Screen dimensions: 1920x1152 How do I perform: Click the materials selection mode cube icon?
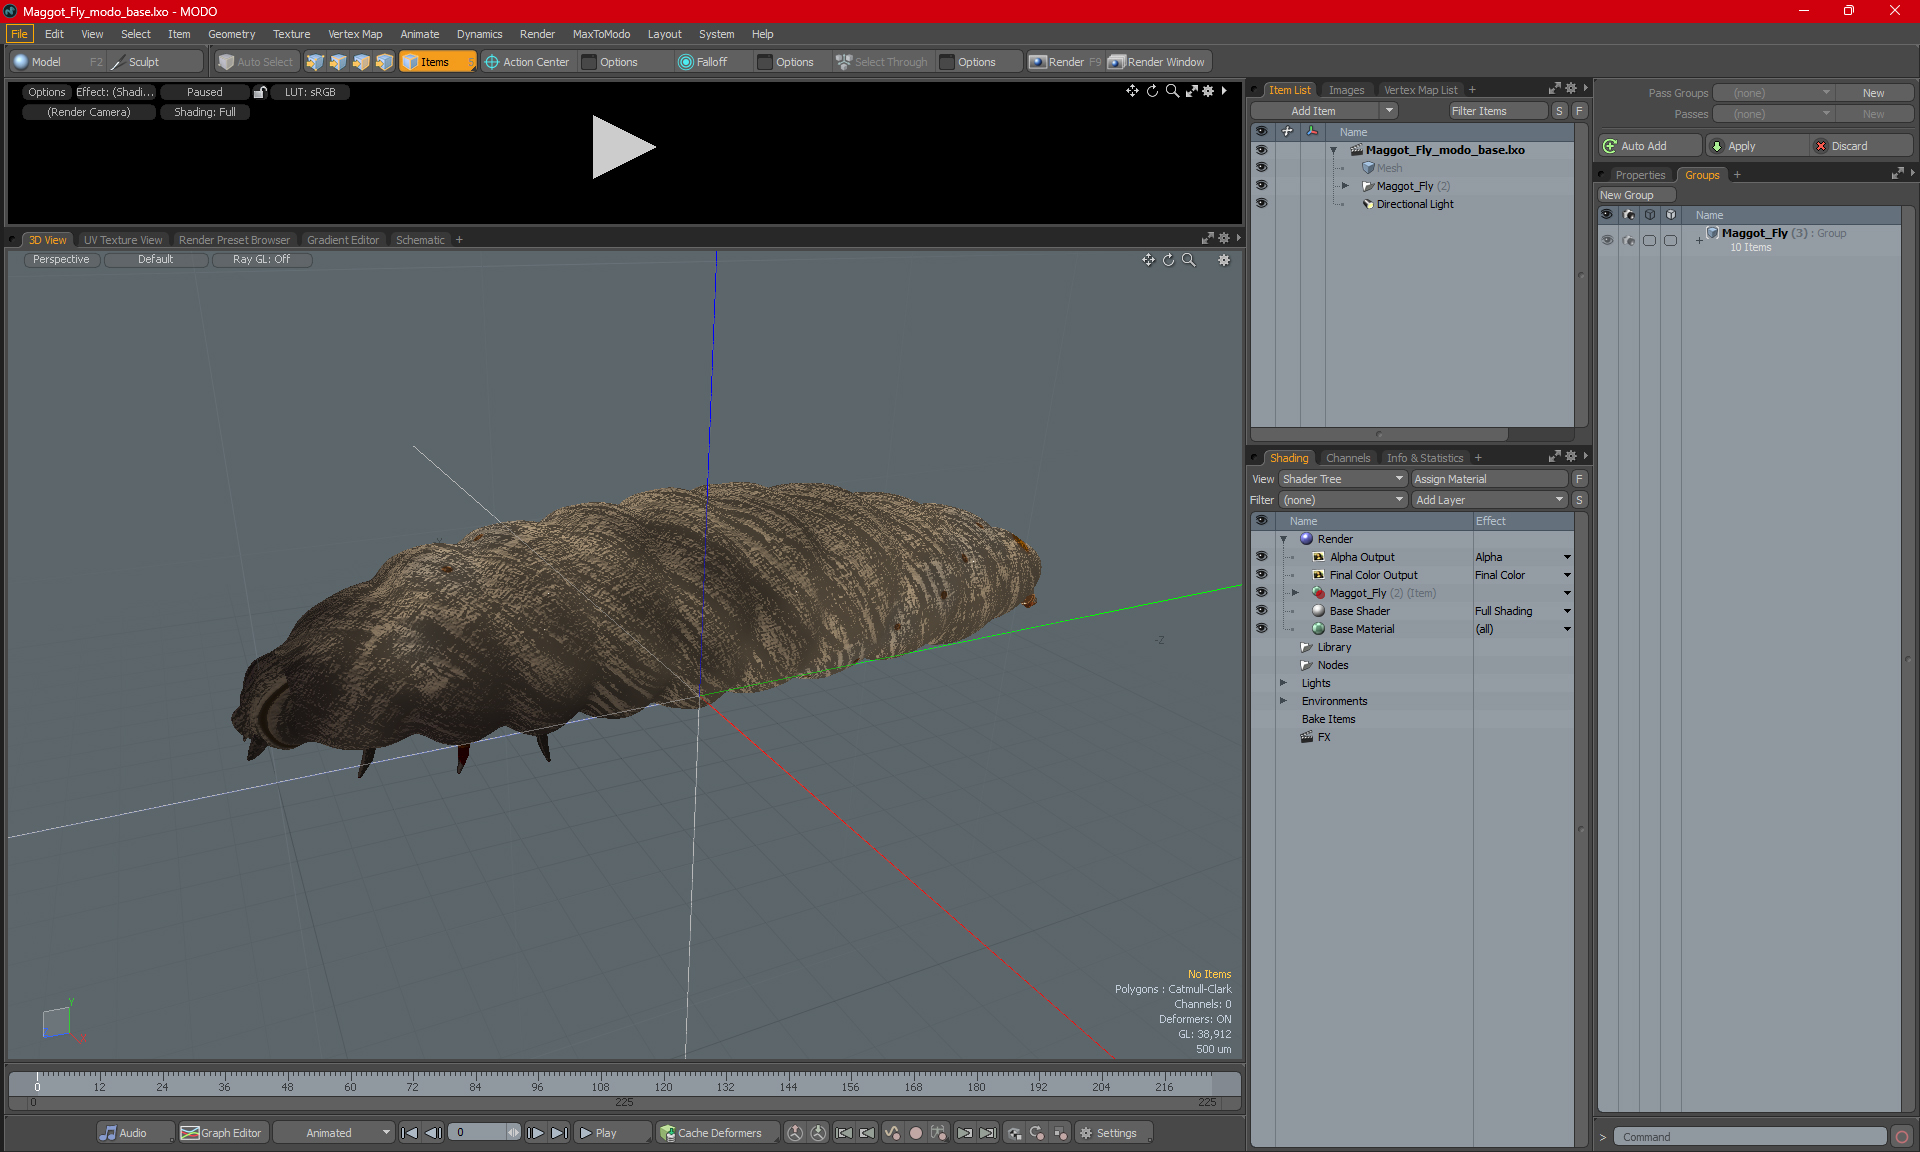384,62
